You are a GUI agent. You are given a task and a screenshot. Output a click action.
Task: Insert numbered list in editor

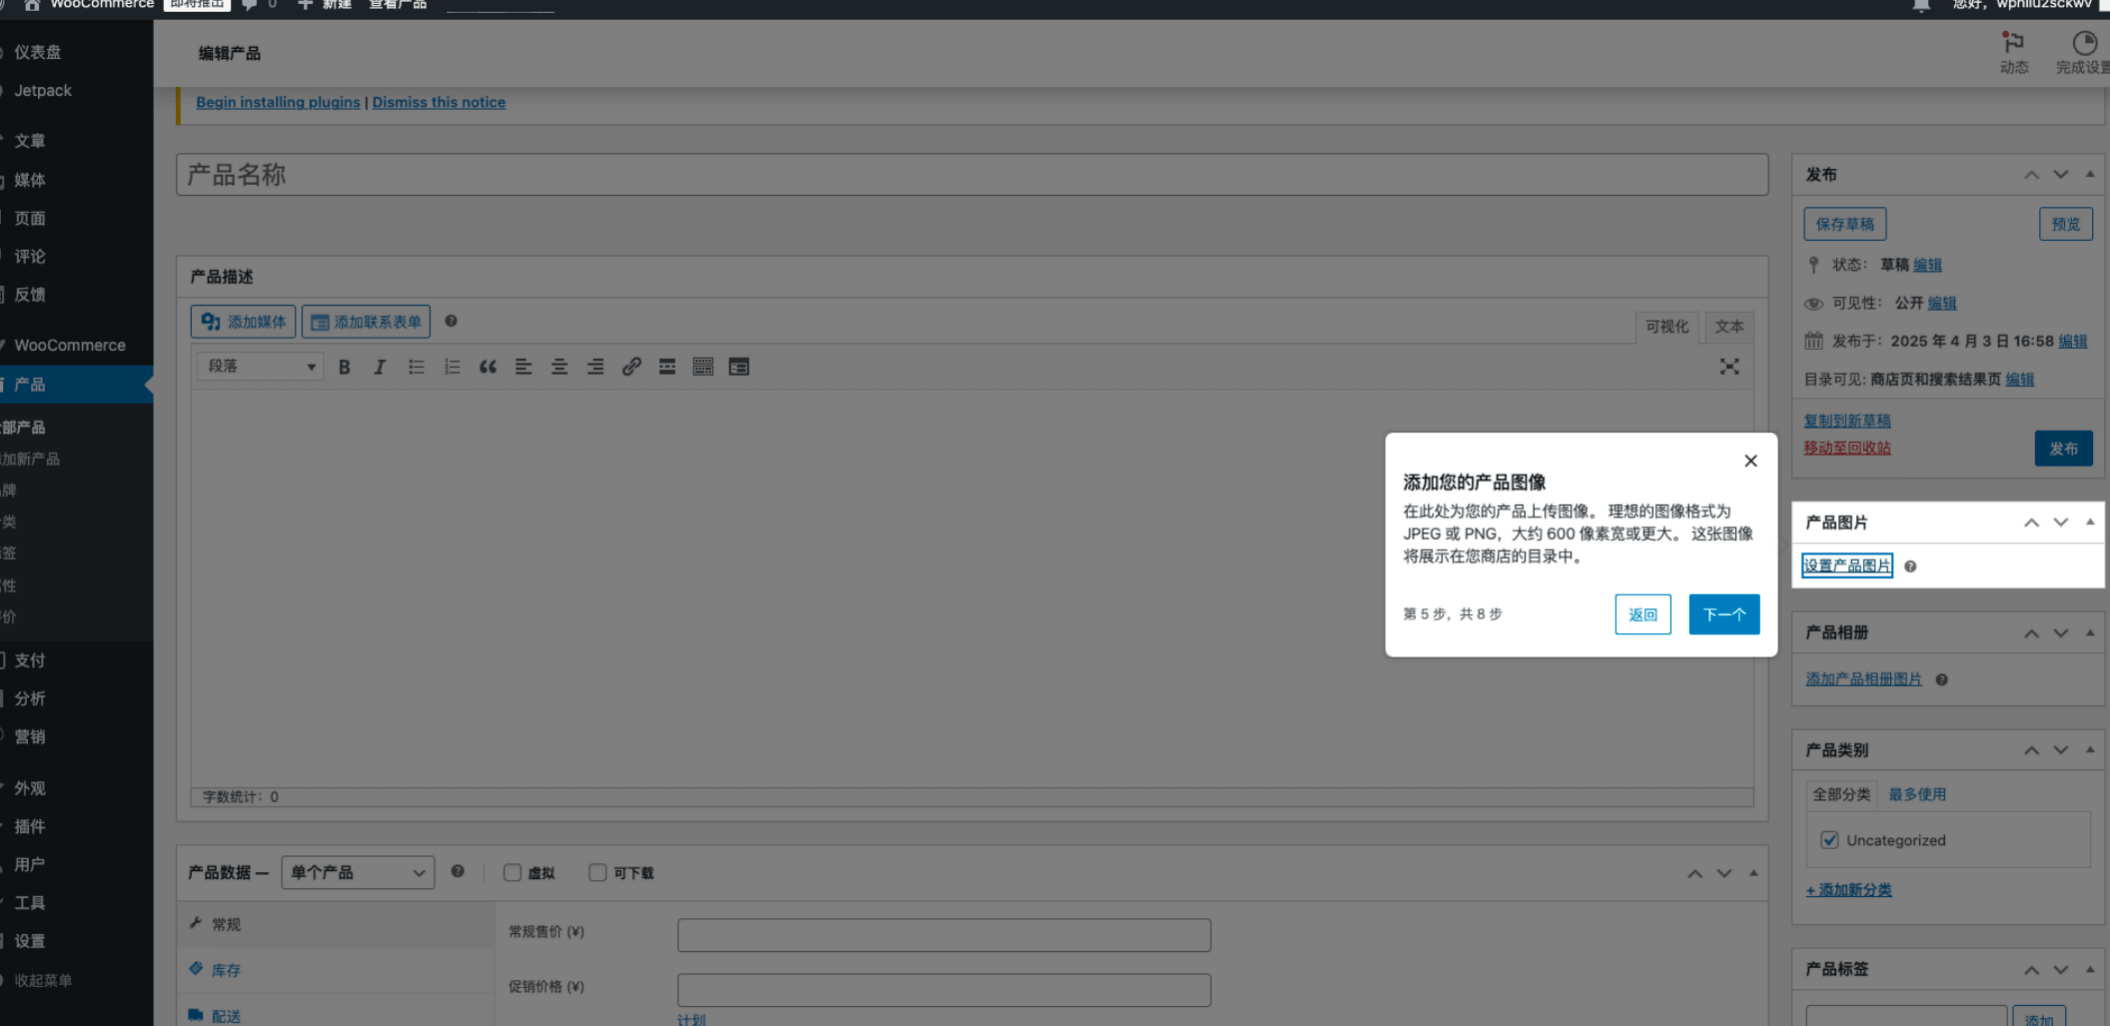452,367
